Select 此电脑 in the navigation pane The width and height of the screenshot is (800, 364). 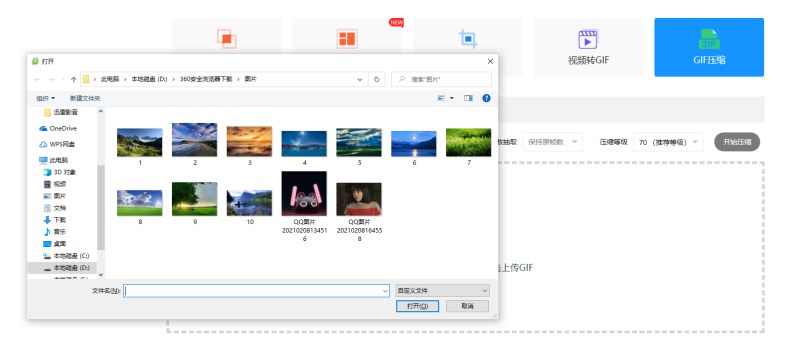click(54, 160)
